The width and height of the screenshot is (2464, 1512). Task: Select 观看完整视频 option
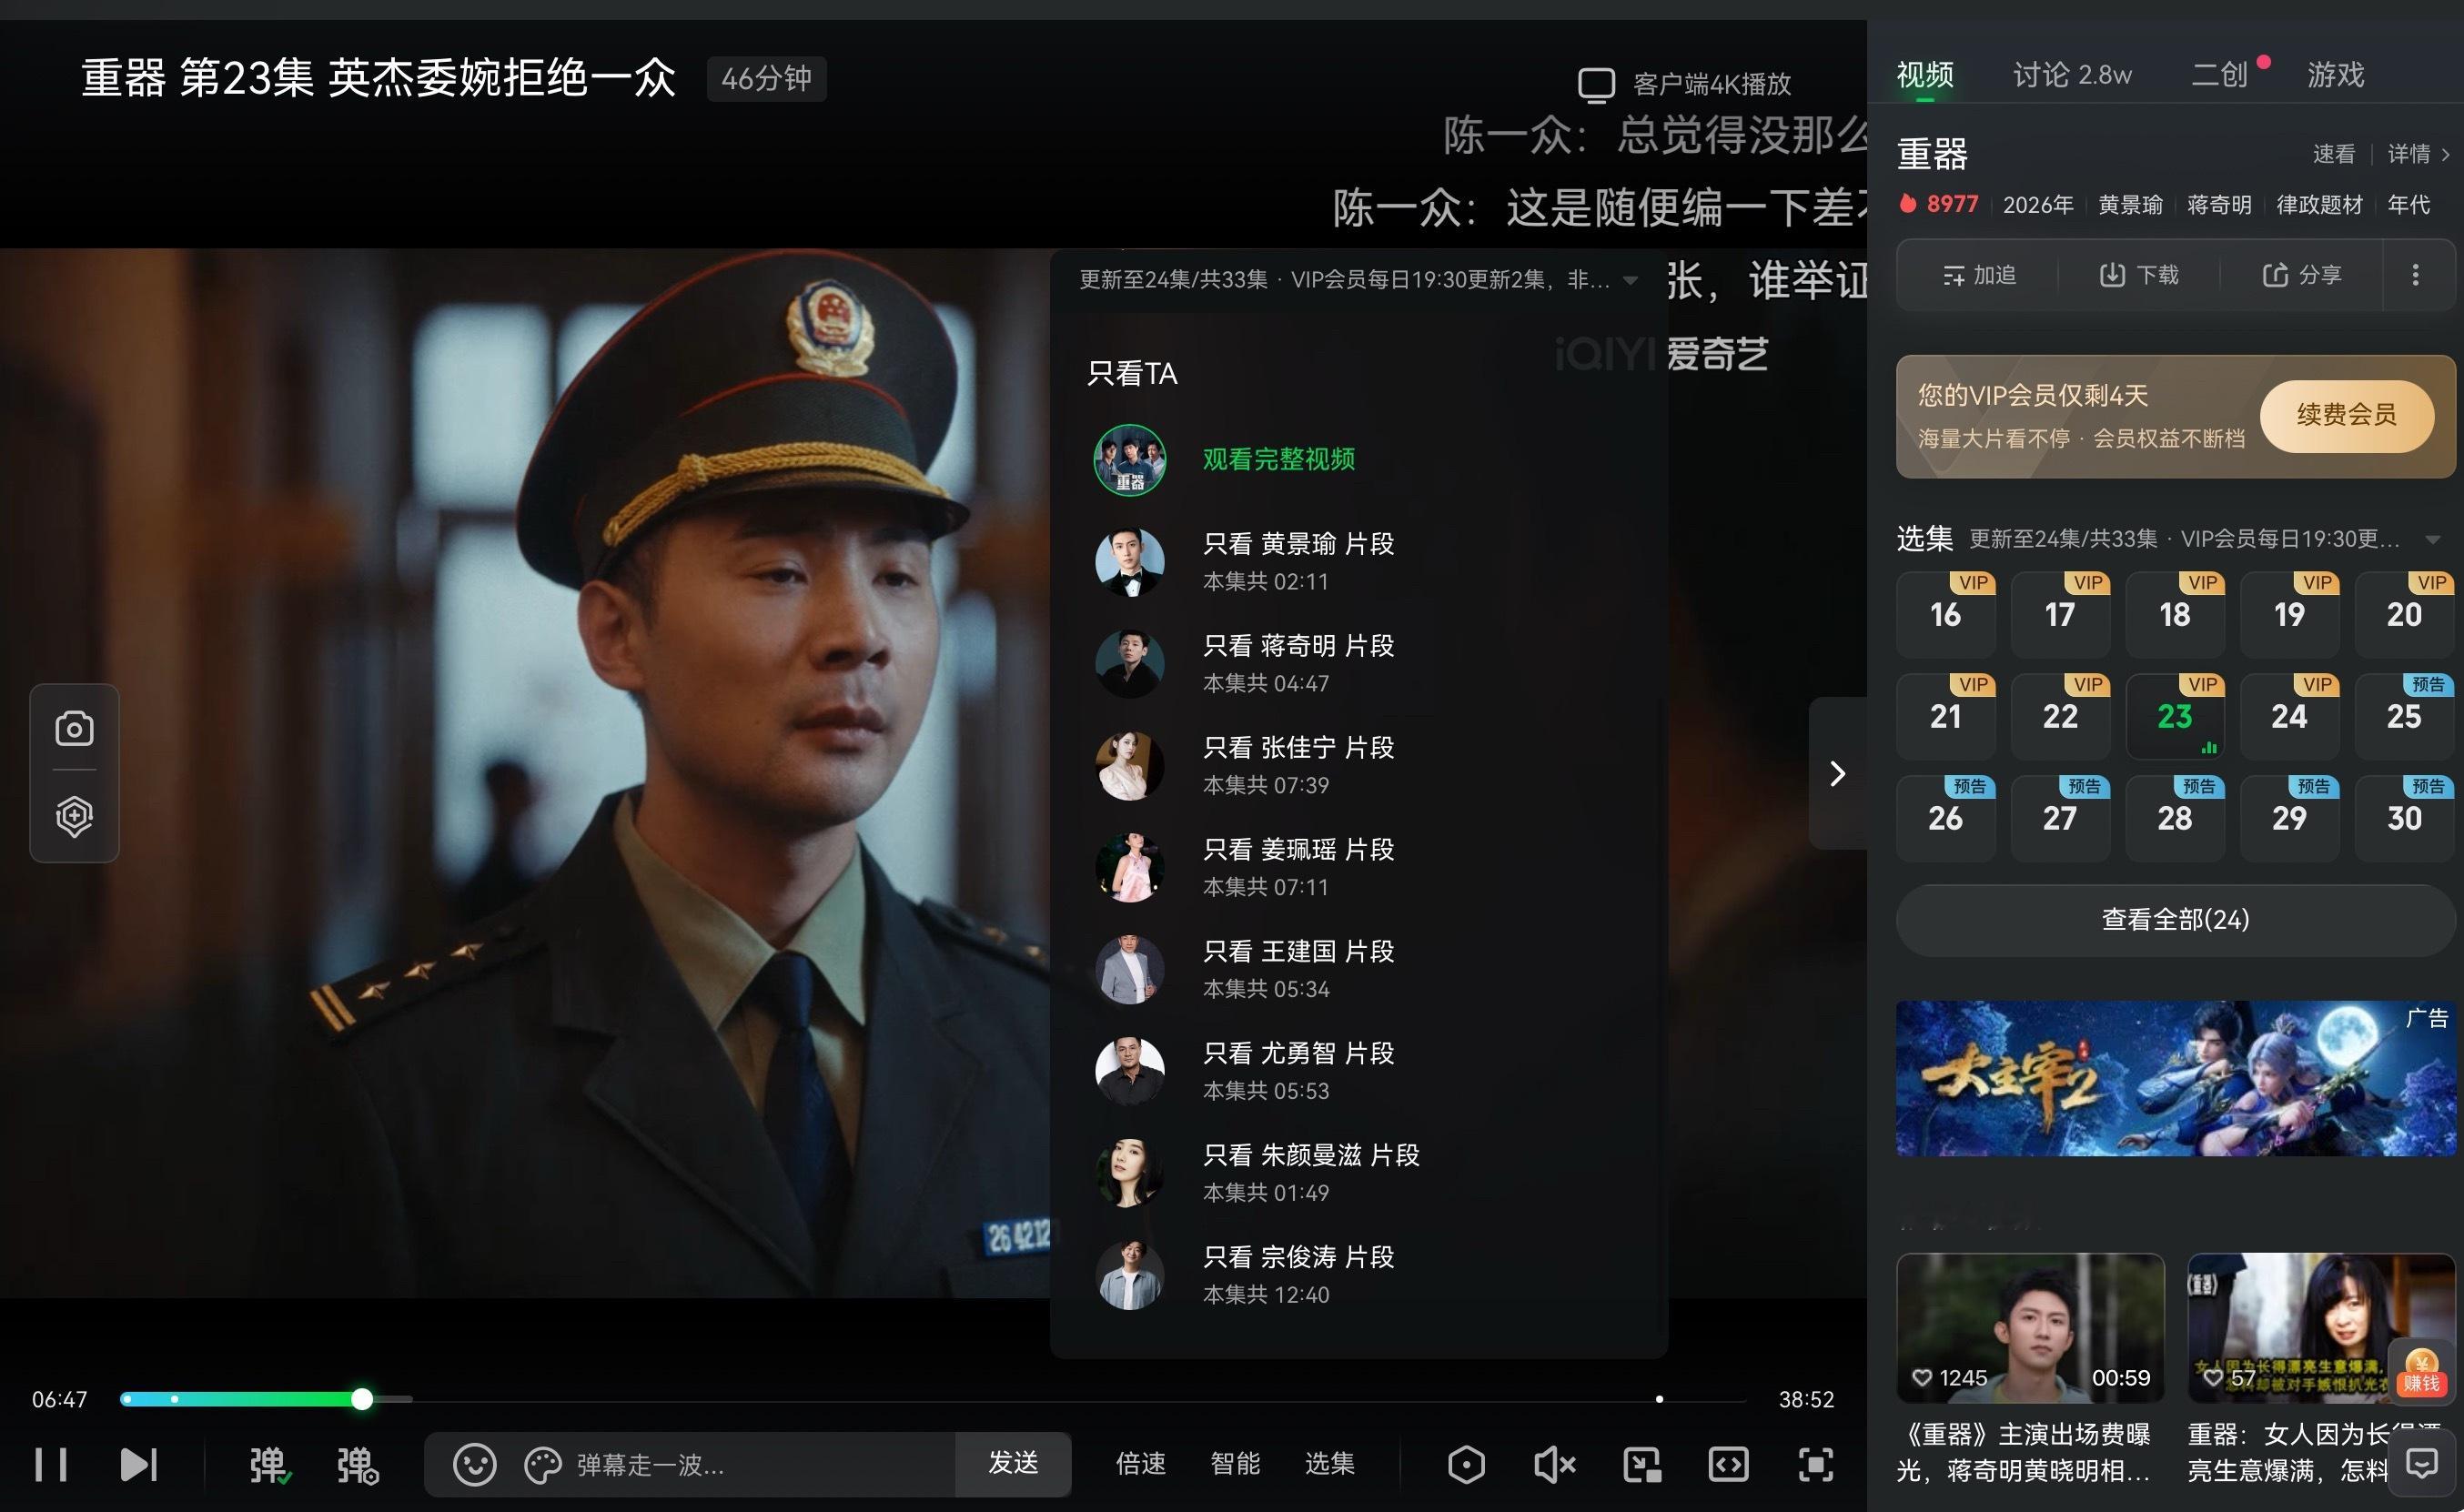[1278, 459]
